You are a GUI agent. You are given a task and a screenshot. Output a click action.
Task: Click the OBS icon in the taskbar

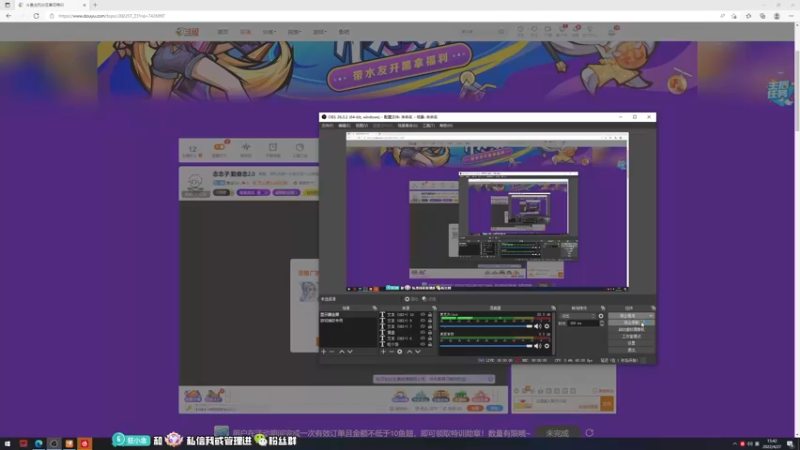(x=54, y=443)
